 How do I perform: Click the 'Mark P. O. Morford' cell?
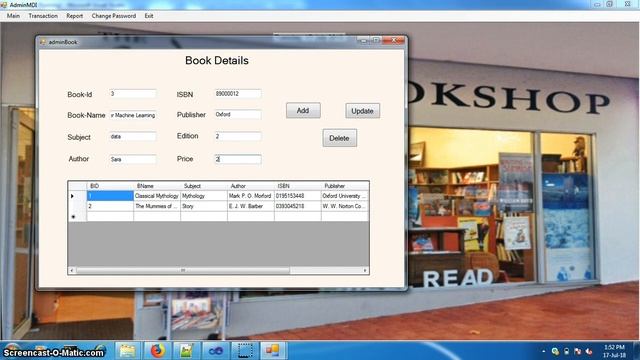point(251,196)
